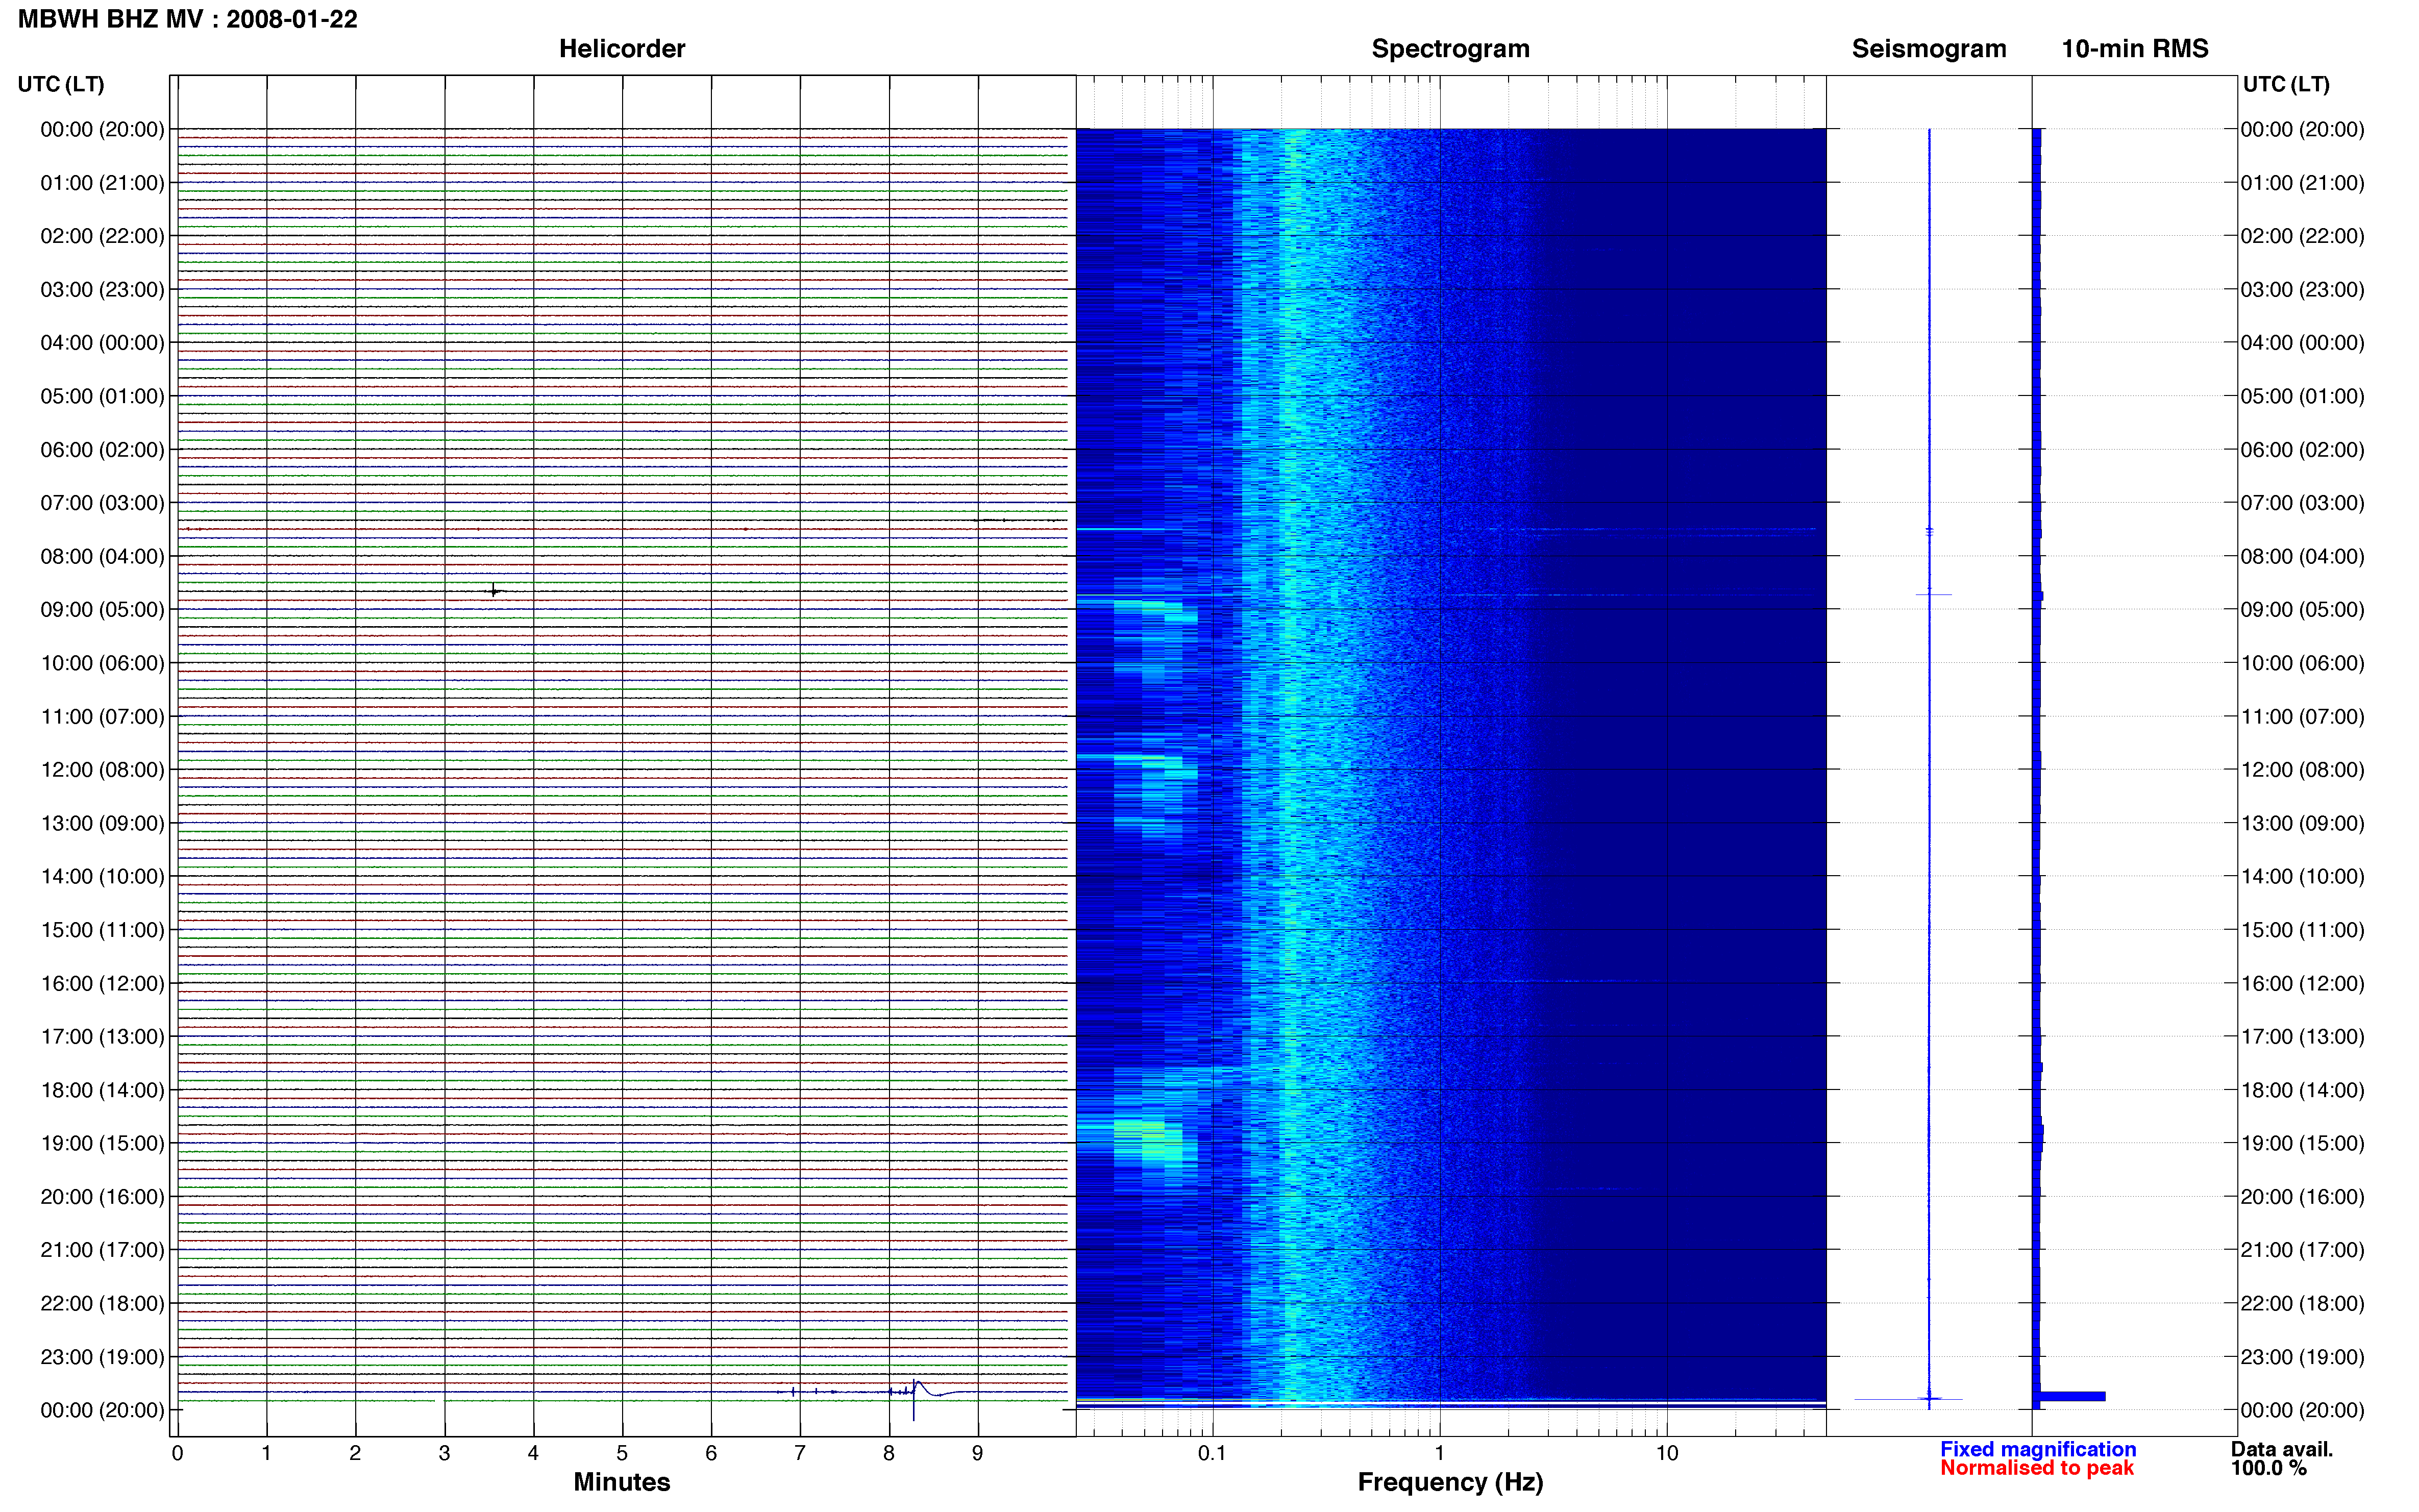Click the '5' tick on Minutes axis
Viewport: 2419px width, 1512px height.
coord(622,1453)
